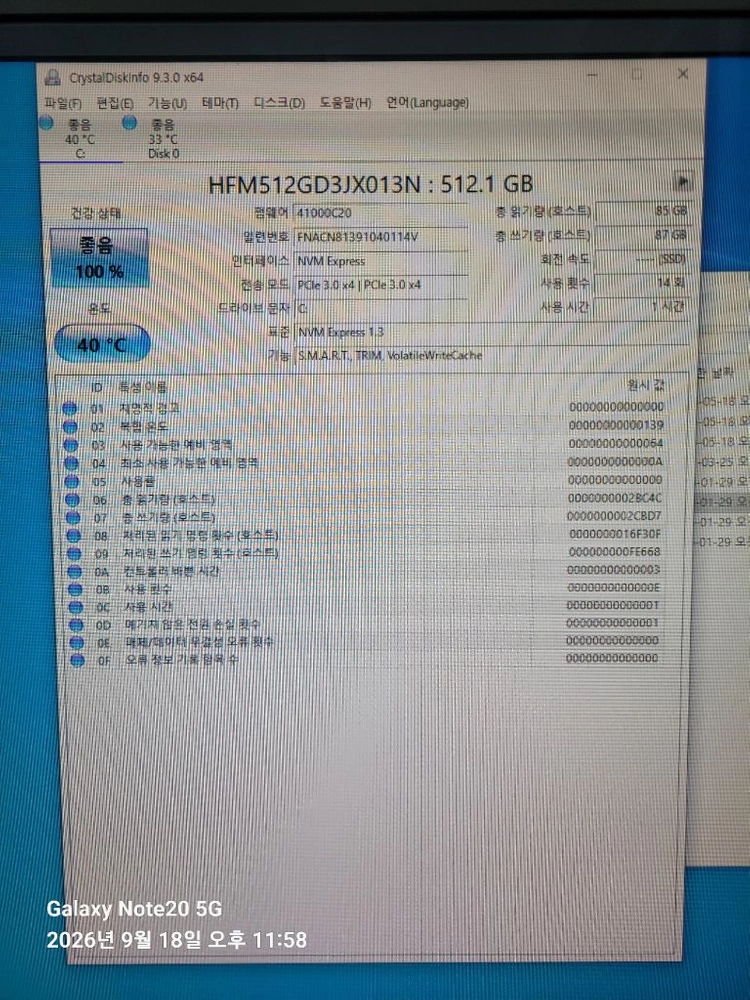Image resolution: width=750 pixels, height=1000 pixels.
Task: Open the 파일(F) menu
Action: coord(63,103)
